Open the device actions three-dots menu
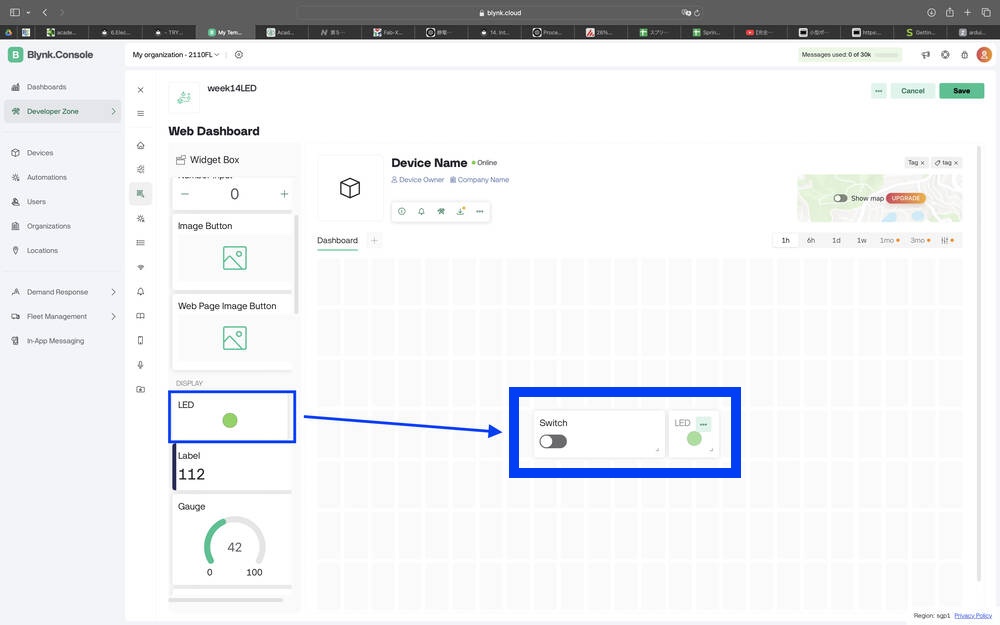Viewport: 1000px width, 625px height. pyautogui.click(x=480, y=211)
